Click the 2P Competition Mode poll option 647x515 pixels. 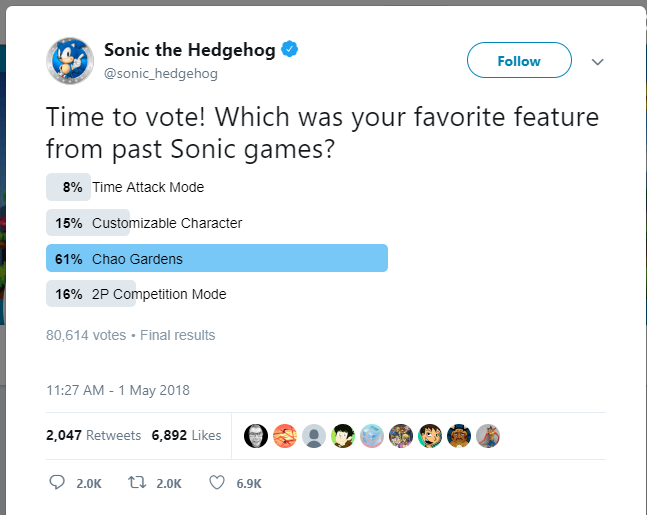coord(159,294)
